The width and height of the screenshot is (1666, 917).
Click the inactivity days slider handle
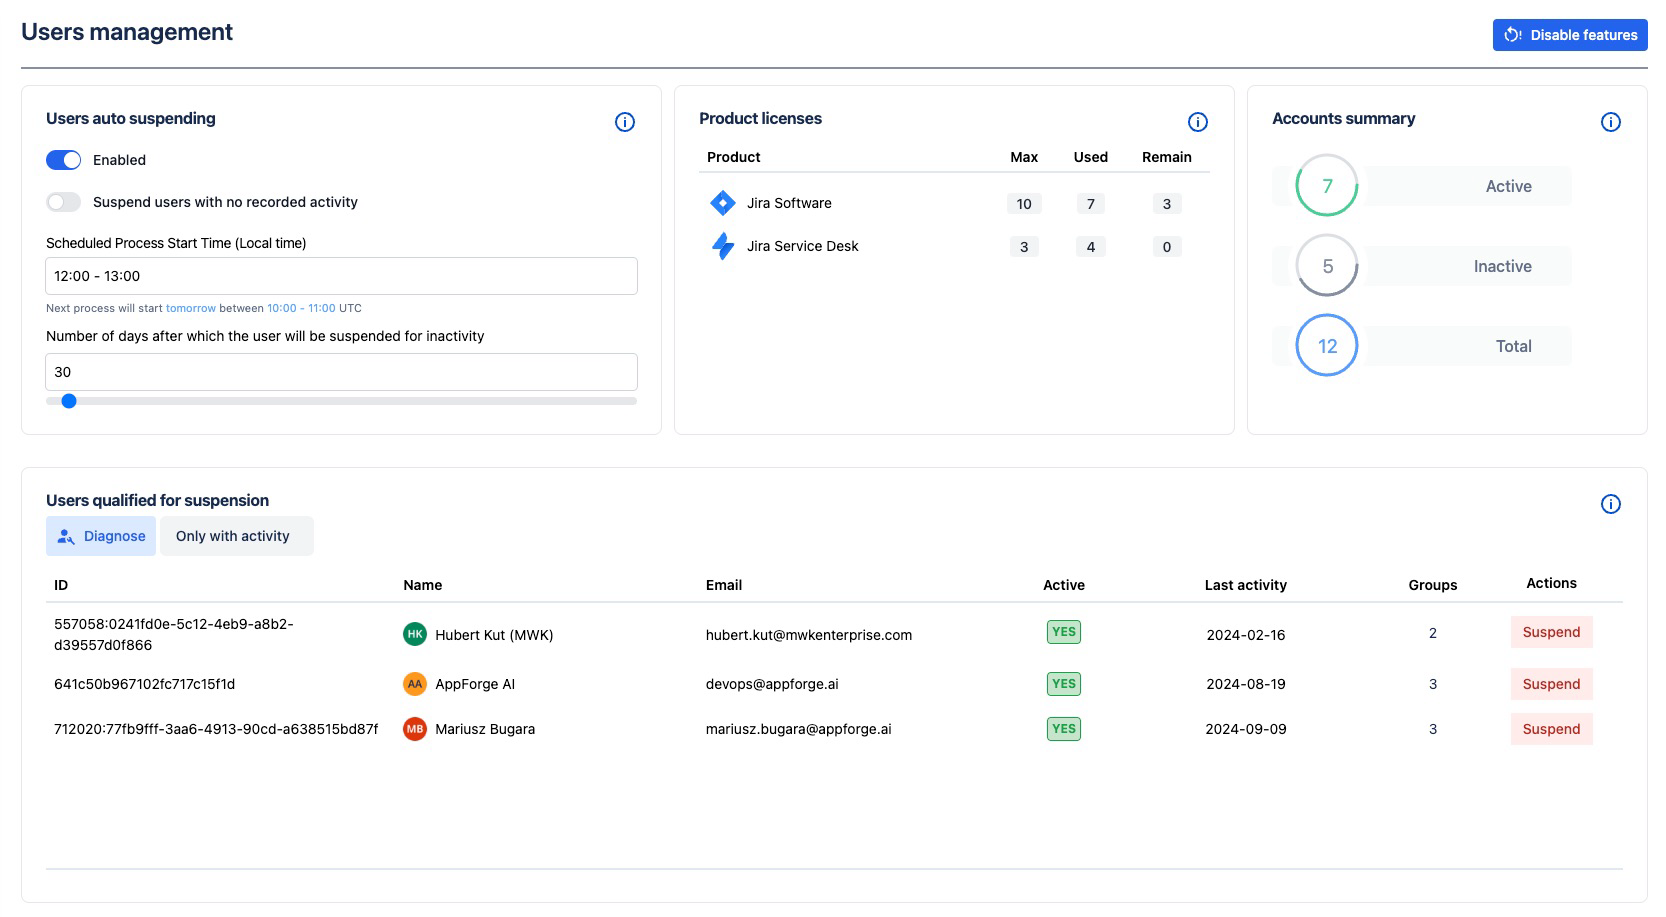click(69, 401)
